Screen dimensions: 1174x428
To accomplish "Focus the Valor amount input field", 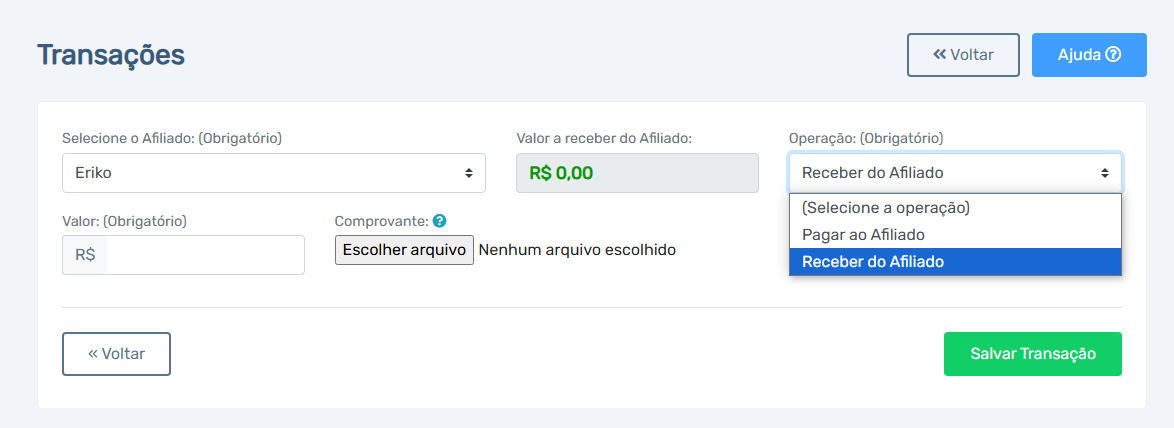I will point(205,255).
